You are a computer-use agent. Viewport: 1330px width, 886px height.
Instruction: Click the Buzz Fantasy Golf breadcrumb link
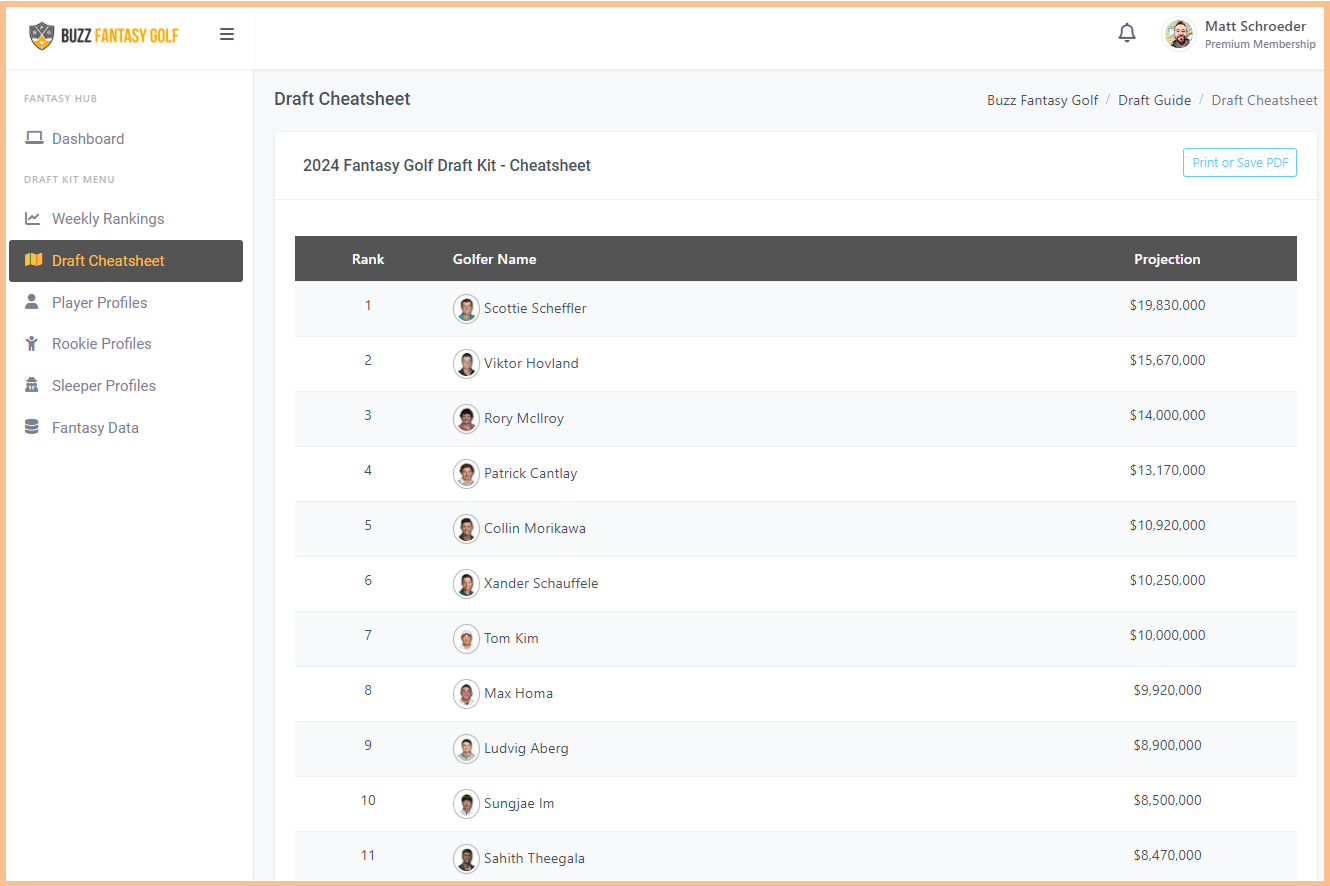click(1042, 100)
